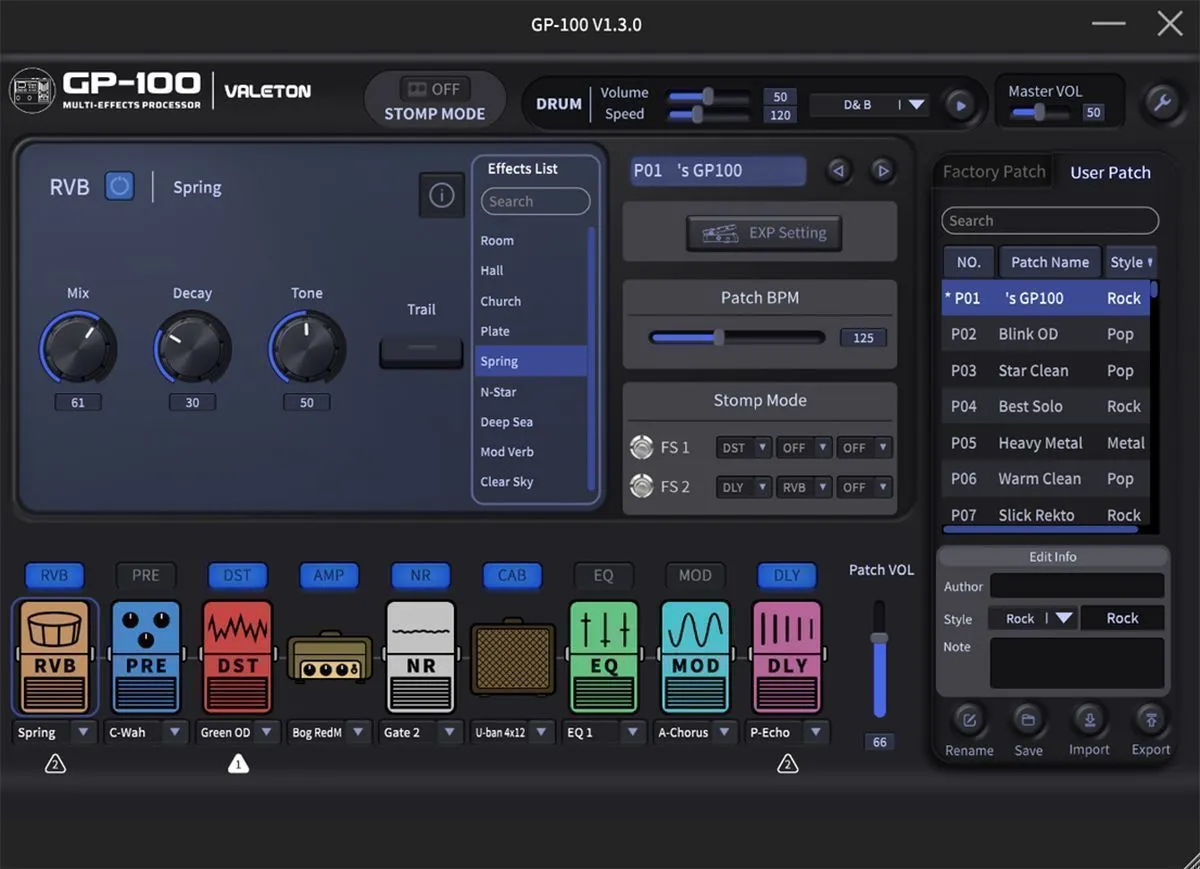Toggle Stomp Mode off switch

point(435,89)
